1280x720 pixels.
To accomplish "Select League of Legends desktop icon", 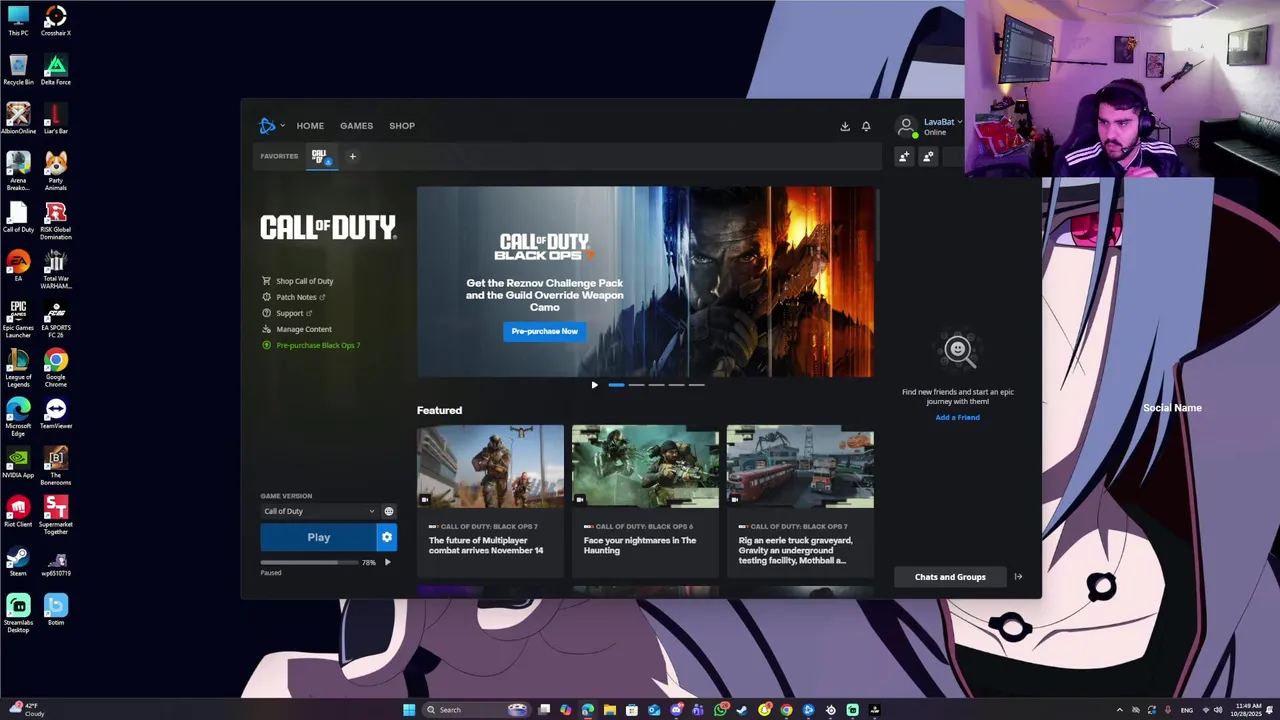I will (x=18, y=368).
